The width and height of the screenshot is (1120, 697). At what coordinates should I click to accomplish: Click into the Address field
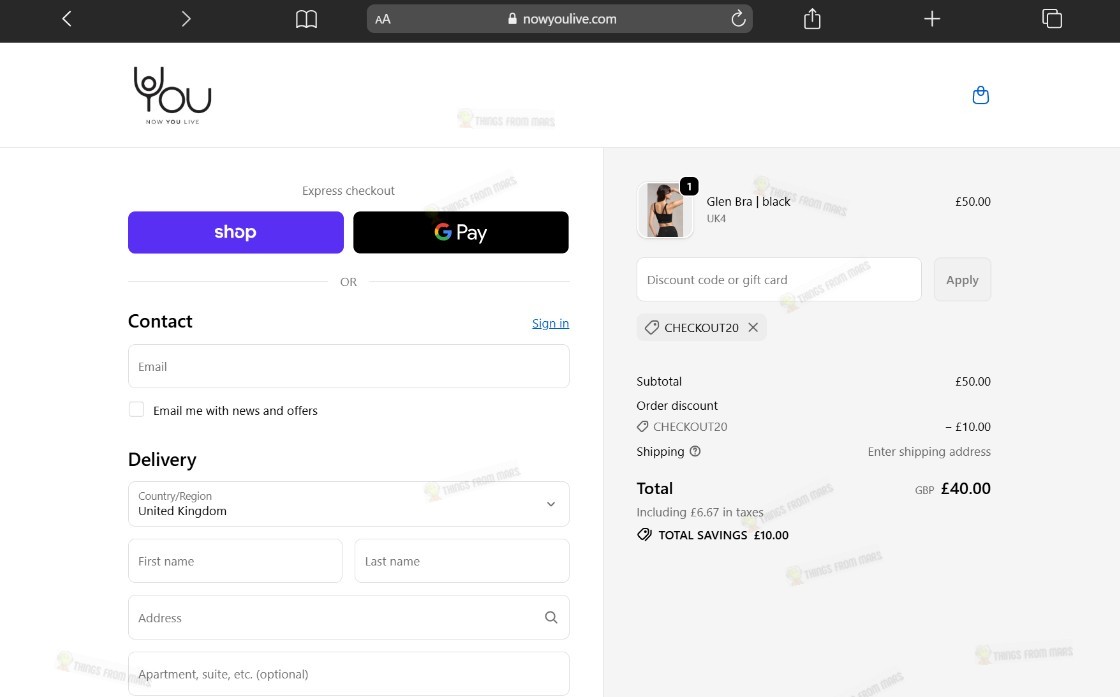click(x=349, y=617)
